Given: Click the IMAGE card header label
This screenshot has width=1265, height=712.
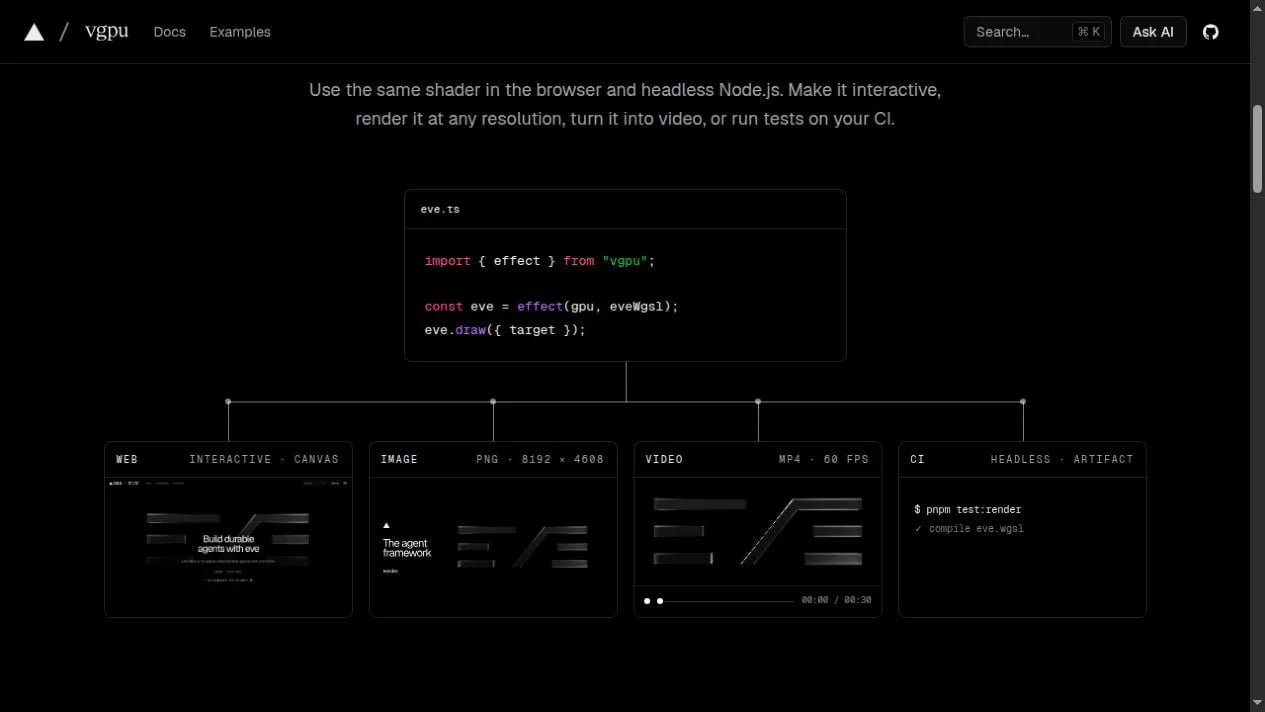Looking at the screenshot, I should coord(399,459).
